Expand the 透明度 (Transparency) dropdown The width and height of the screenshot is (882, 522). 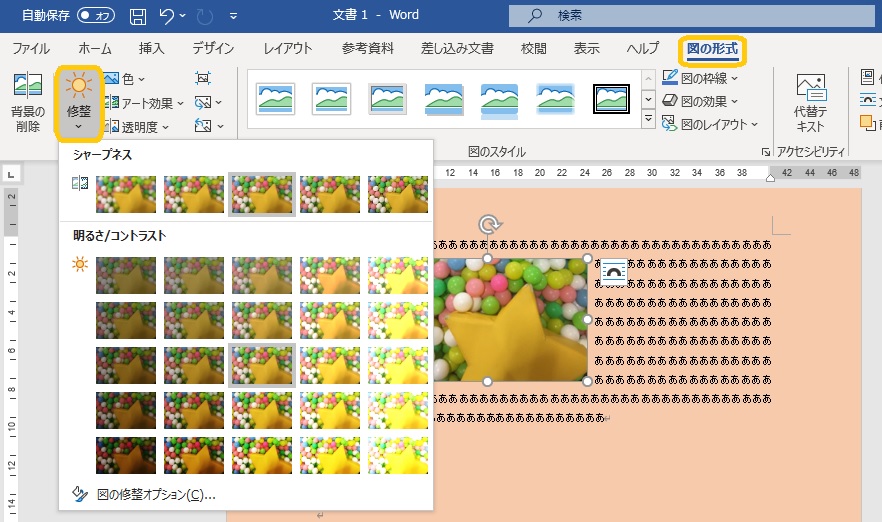[x=138, y=127]
